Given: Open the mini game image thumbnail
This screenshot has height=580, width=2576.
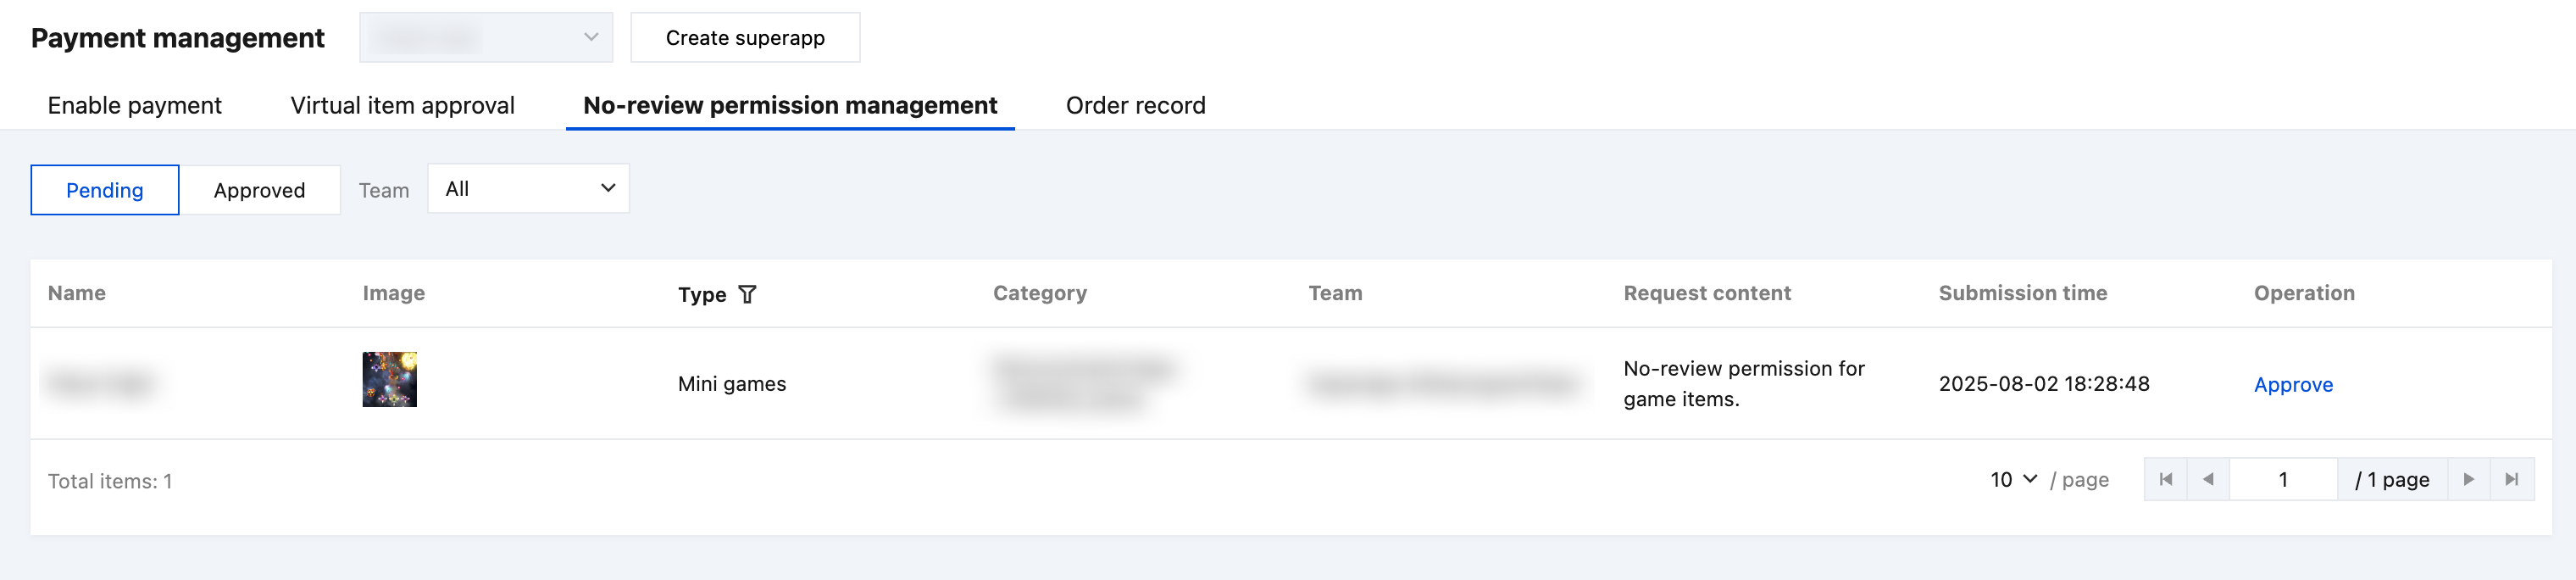Looking at the screenshot, I should (x=389, y=379).
